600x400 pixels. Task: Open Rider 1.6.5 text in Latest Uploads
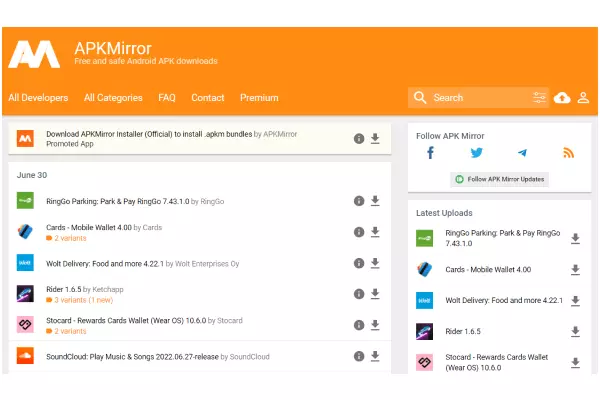coord(463,331)
